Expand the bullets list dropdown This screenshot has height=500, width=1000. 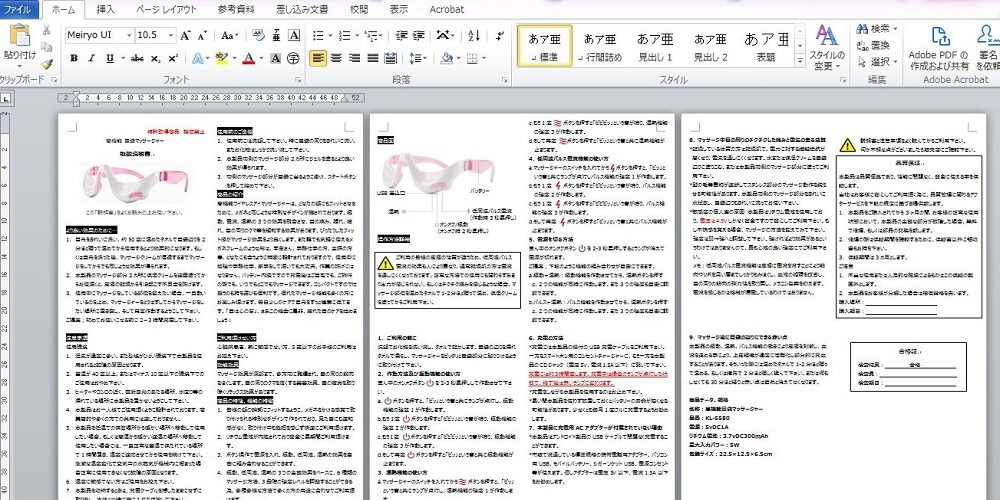[x=330, y=35]
